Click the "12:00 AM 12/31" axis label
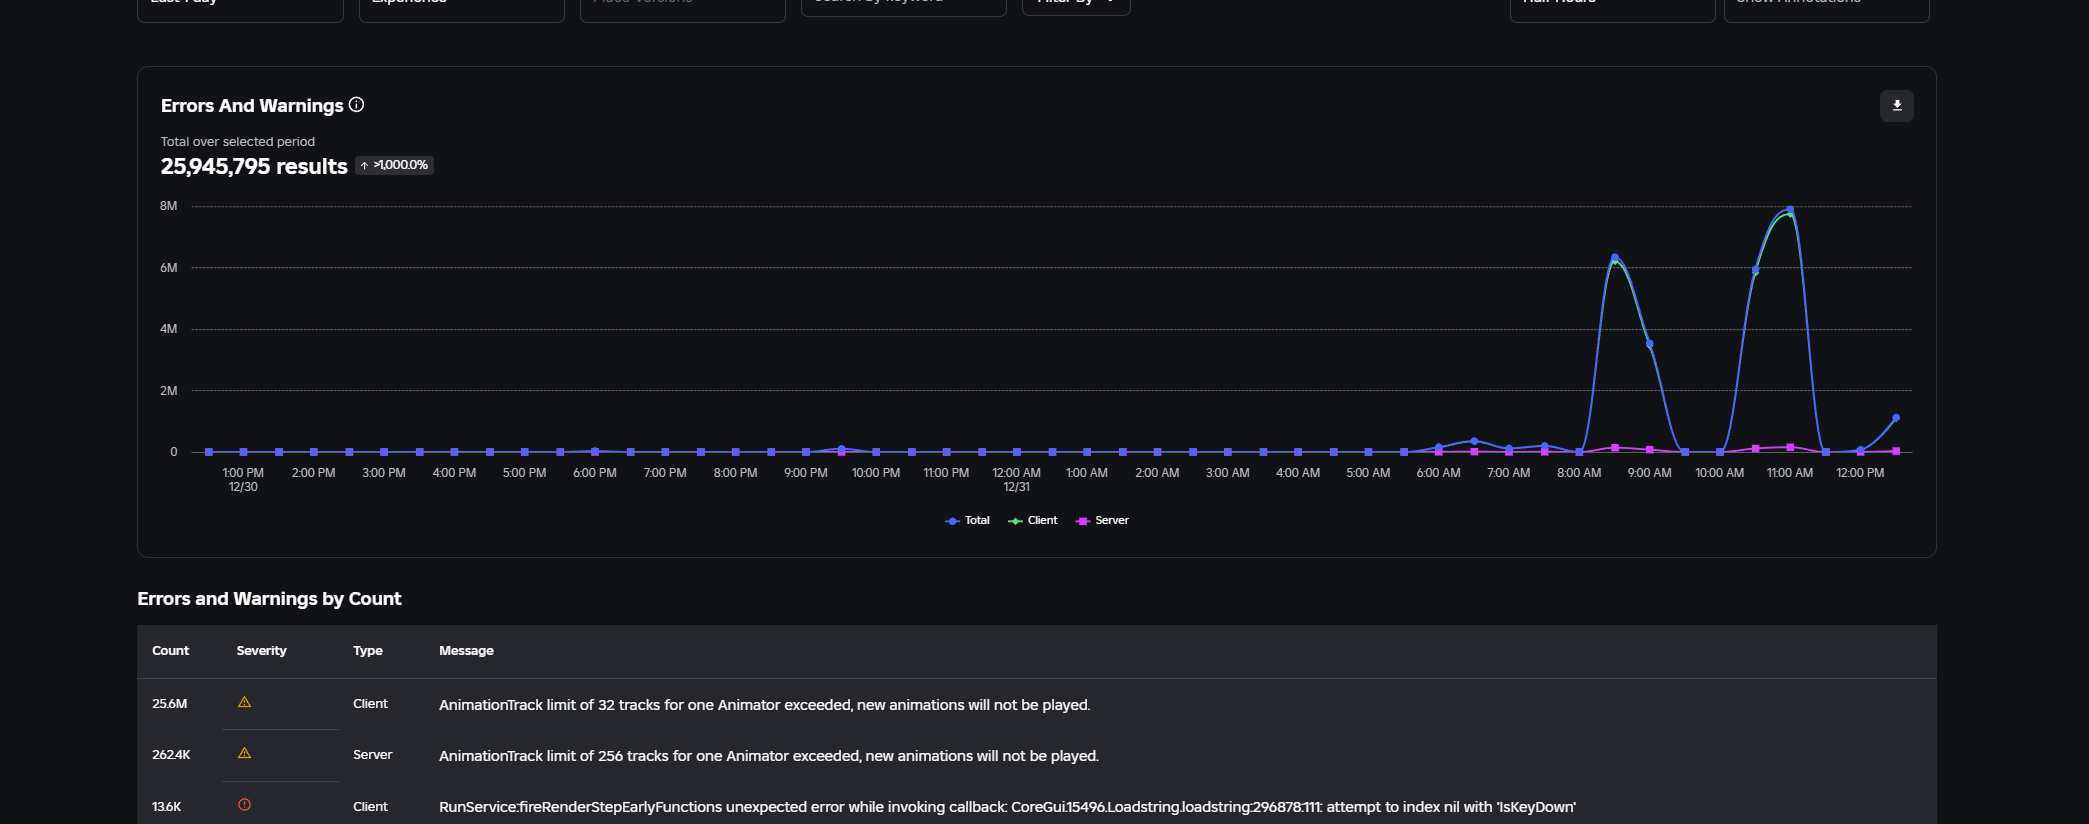 [x=1016, y=480]
